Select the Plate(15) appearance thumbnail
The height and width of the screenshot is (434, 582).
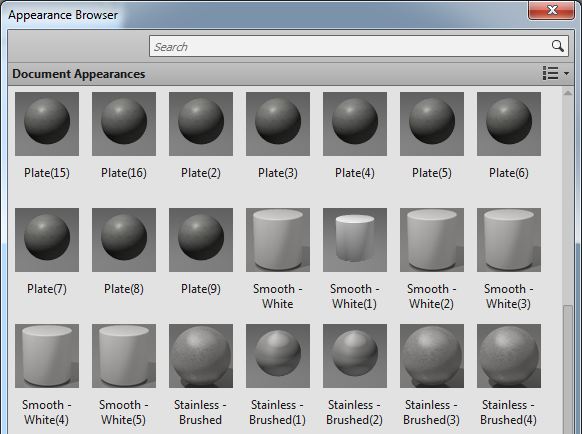click(47, 124)
